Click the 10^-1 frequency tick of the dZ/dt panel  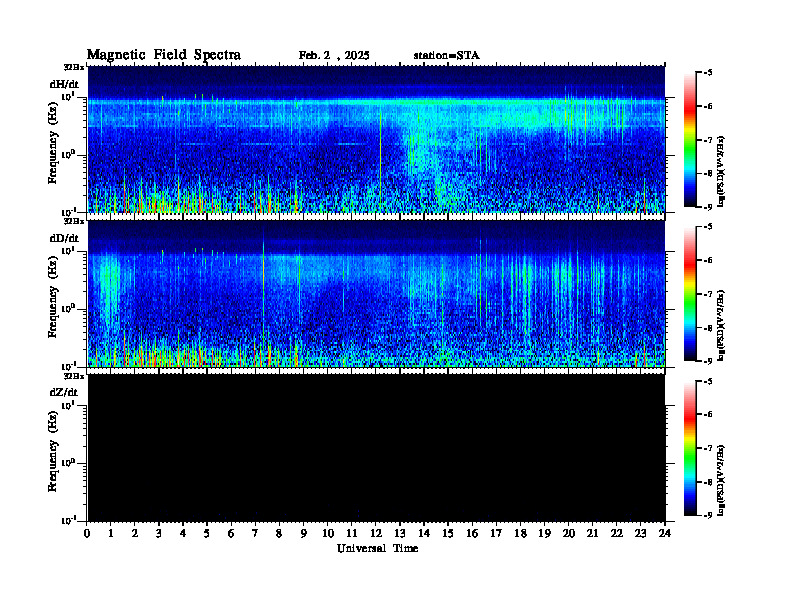[x=68, y=520]
